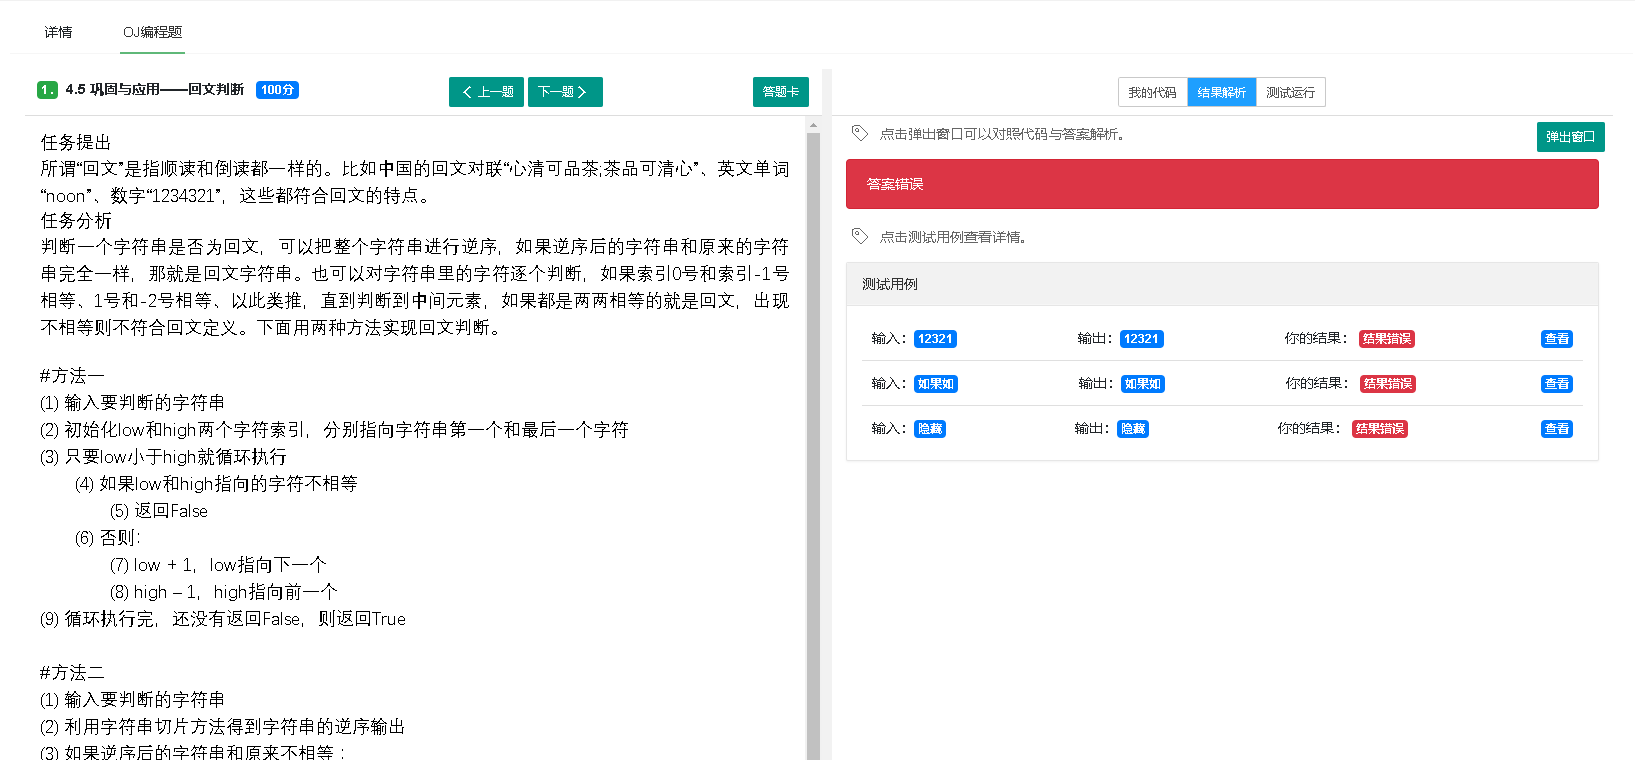The image size is (1635, 760).
Task: Click the scroll-up arrow of problem panel
Action: click(813, 125)
